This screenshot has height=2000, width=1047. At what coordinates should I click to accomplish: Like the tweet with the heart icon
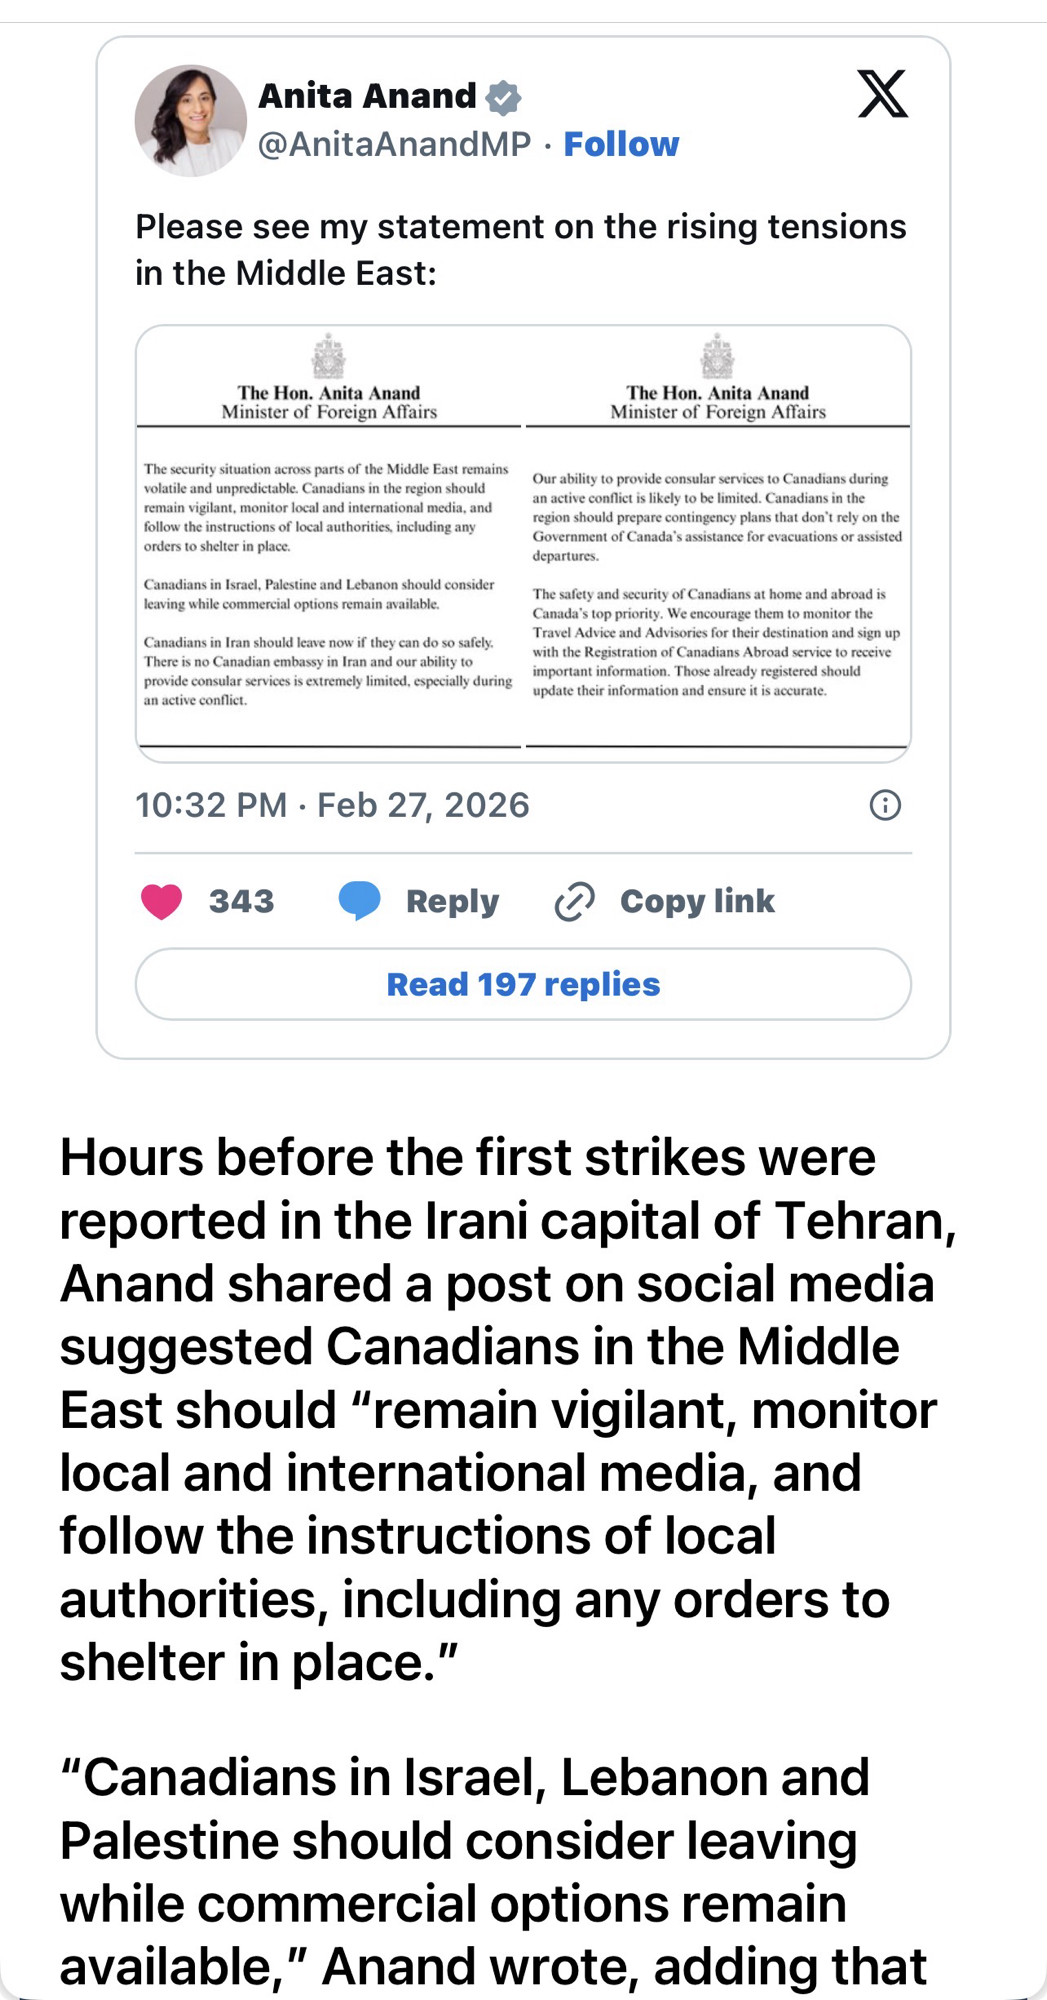pos(161,901)
